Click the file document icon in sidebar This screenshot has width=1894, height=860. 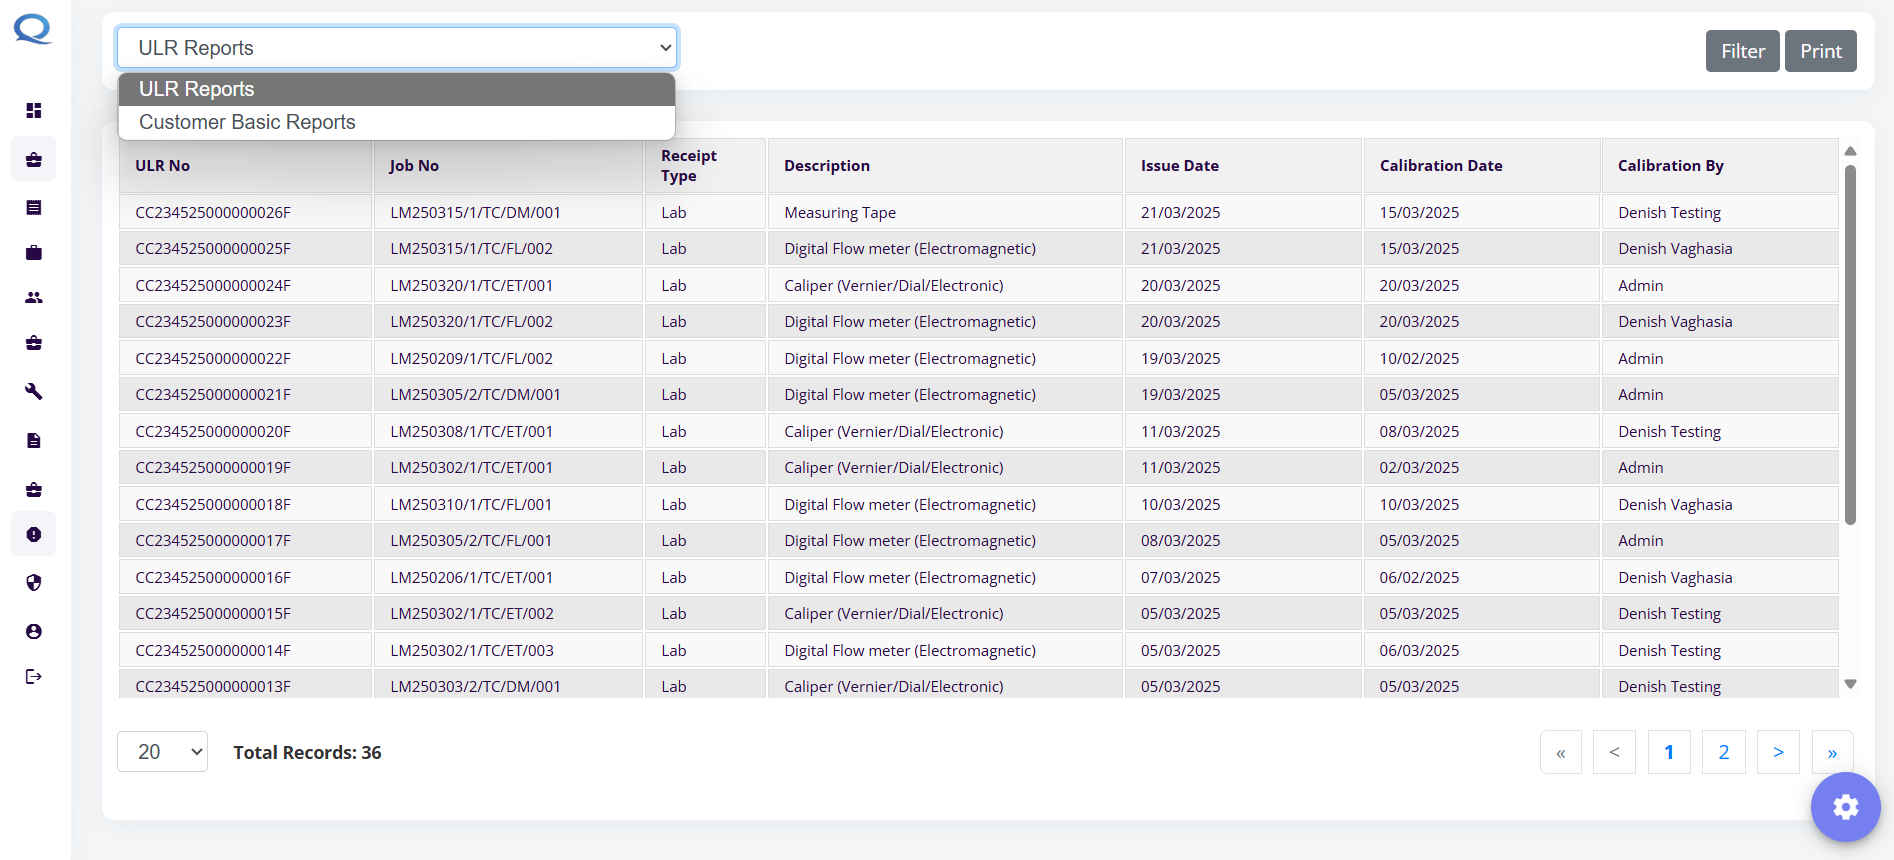point(34,441)
